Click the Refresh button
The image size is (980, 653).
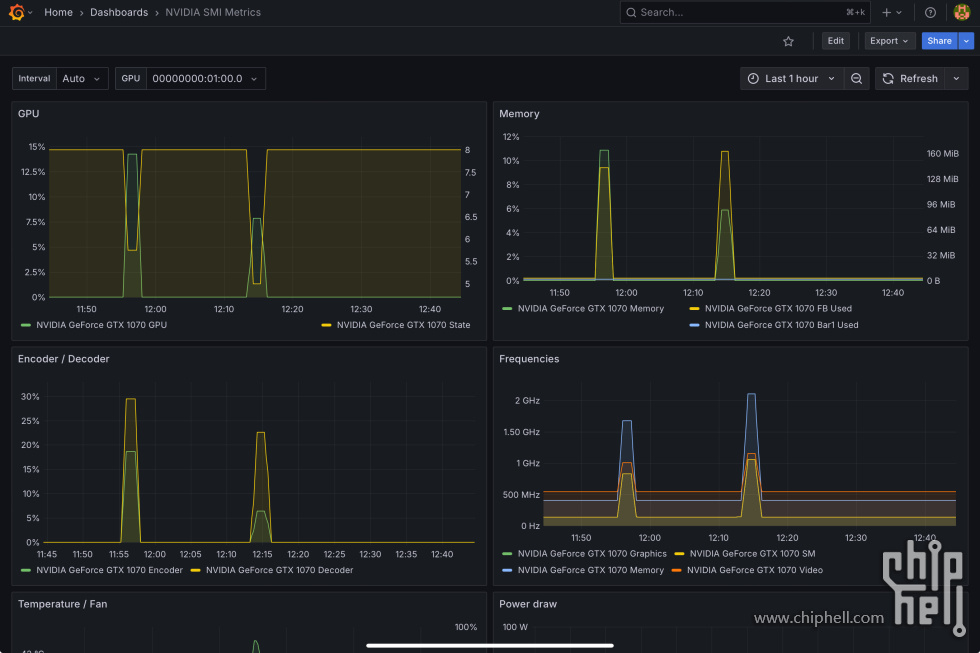click(910, 79)
